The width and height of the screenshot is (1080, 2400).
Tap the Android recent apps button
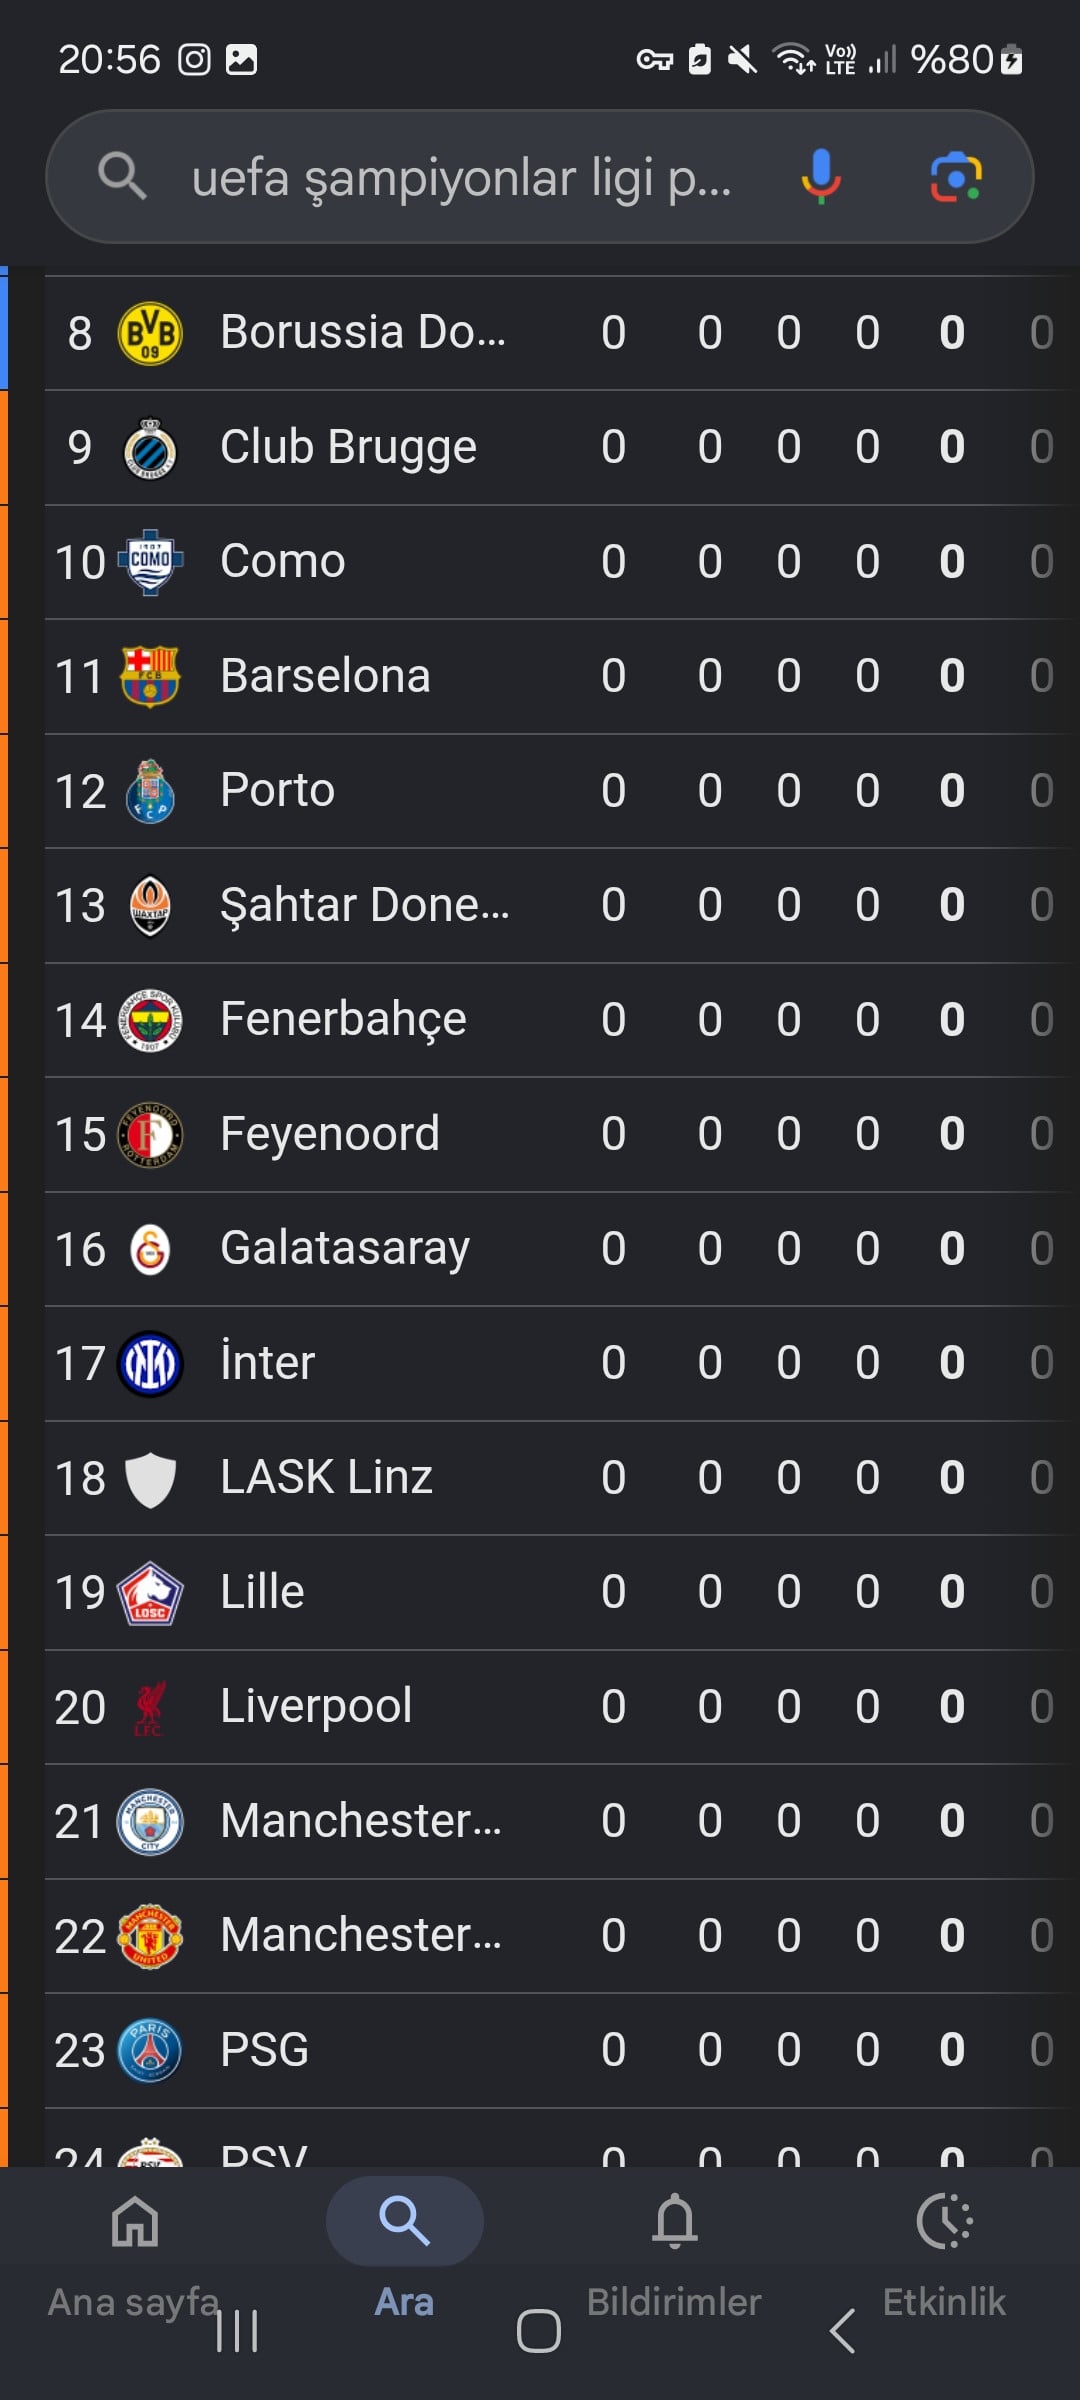point(237,2331)
